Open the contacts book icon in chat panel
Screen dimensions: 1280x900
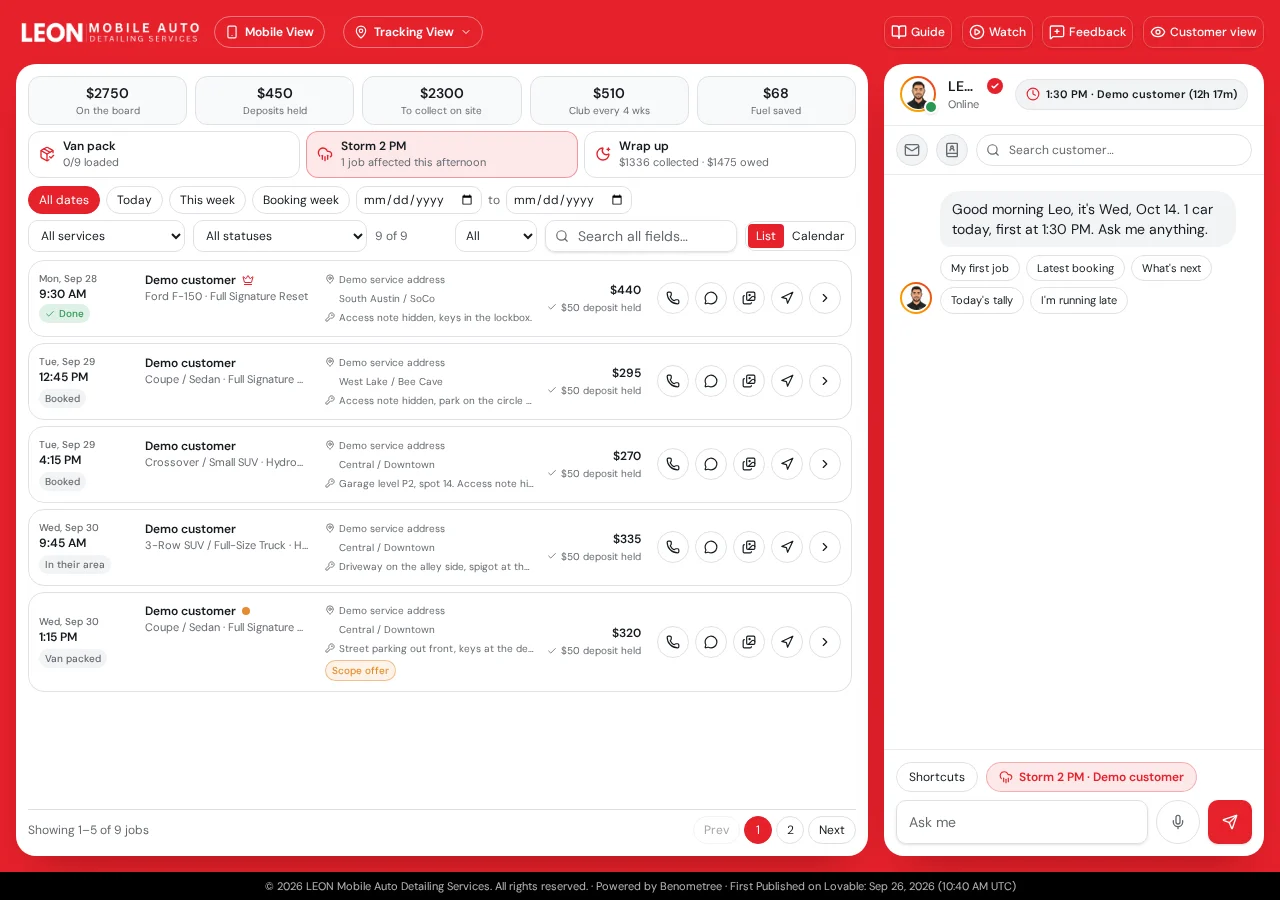tap(952, 150)
